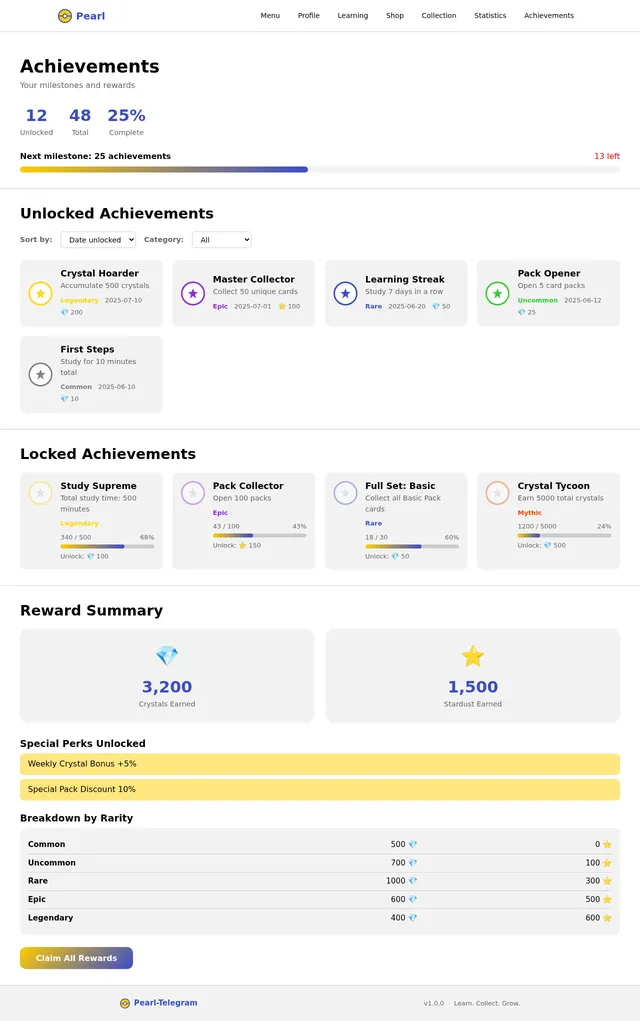Click the v1.0.0 version text in footer
The width and height of the screenshot is (640, 1021).
click(x=434, y=1003)
